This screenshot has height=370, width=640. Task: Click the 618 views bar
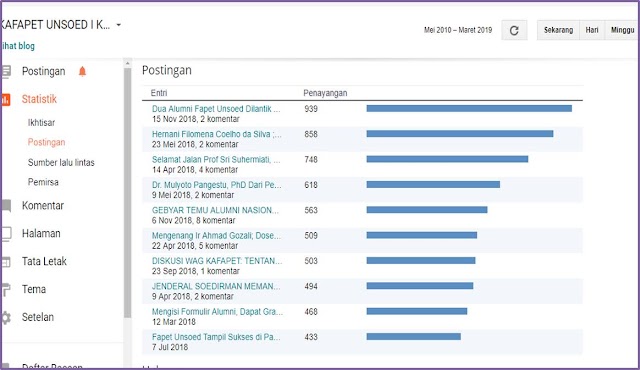(433, 184)
